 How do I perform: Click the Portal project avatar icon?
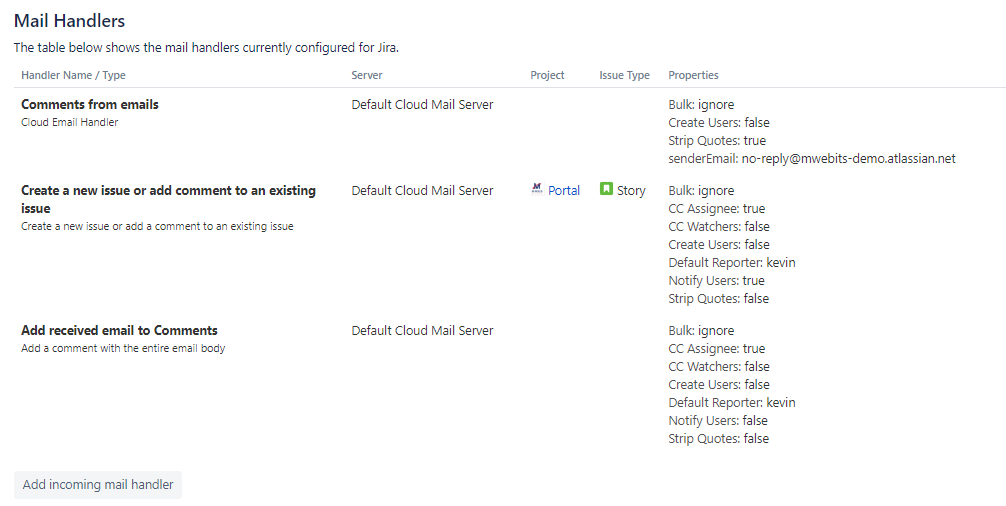(537, 189)
